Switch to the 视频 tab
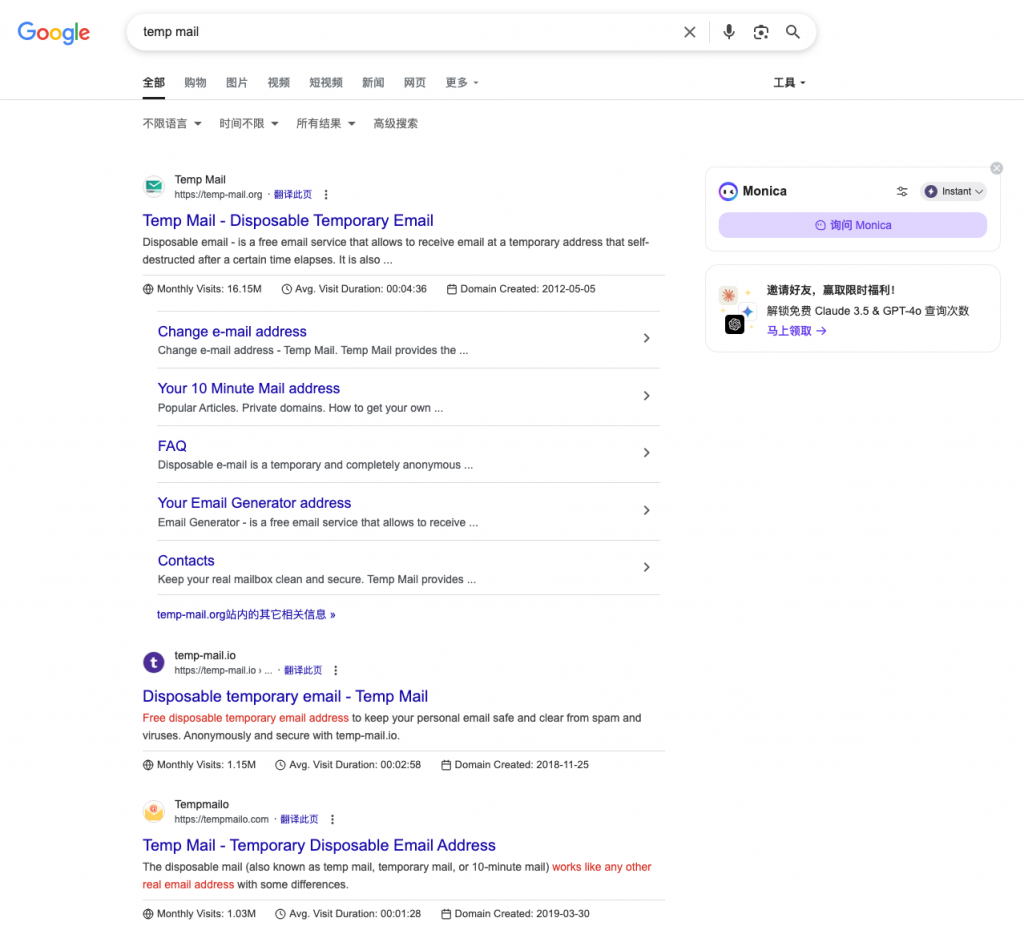This screenshot has width=1024, height=938. pyautogui.click(x=278, y=83)
